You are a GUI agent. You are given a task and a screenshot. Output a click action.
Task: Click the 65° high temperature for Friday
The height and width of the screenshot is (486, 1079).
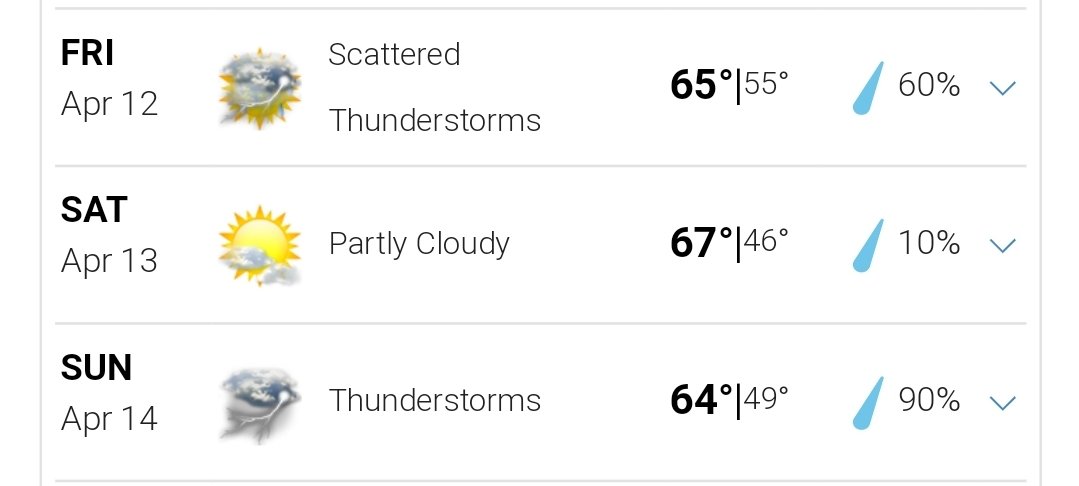point(702,86)
